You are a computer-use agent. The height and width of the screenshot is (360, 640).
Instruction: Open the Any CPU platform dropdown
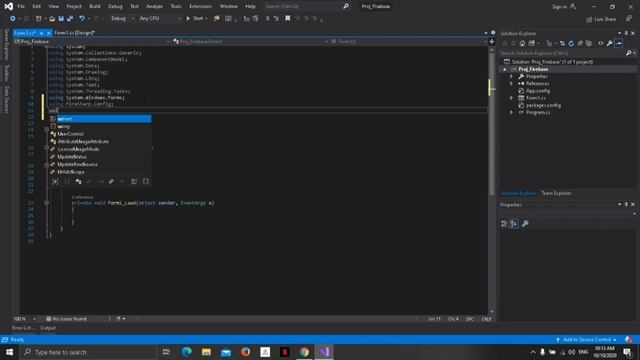pyautogui.click(x=160, y=18)
